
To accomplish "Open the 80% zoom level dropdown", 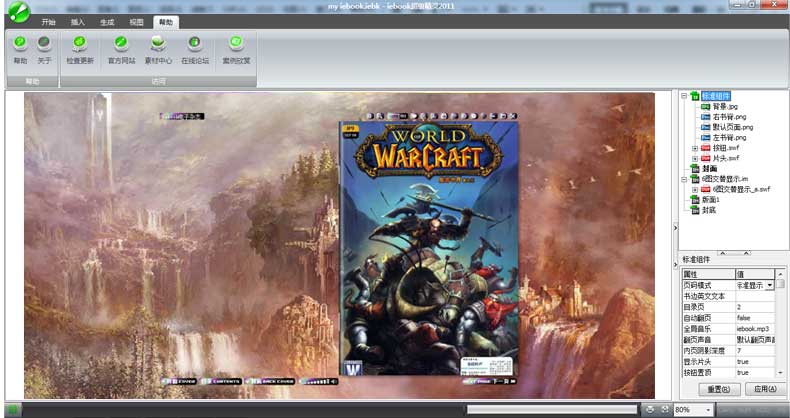I will coord(710,410).
